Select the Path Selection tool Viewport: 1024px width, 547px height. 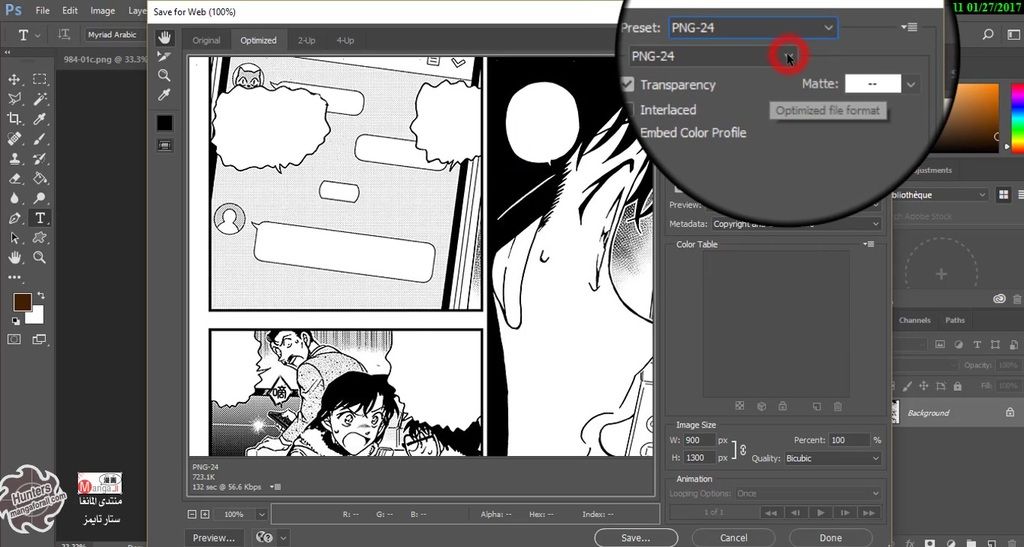tap(14, 238)
